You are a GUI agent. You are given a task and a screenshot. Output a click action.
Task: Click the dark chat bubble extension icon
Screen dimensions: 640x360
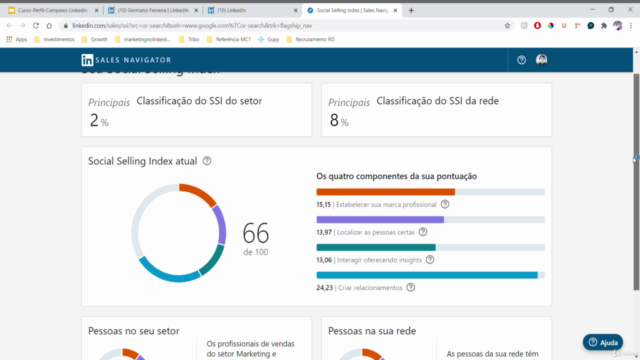(591, 25)
